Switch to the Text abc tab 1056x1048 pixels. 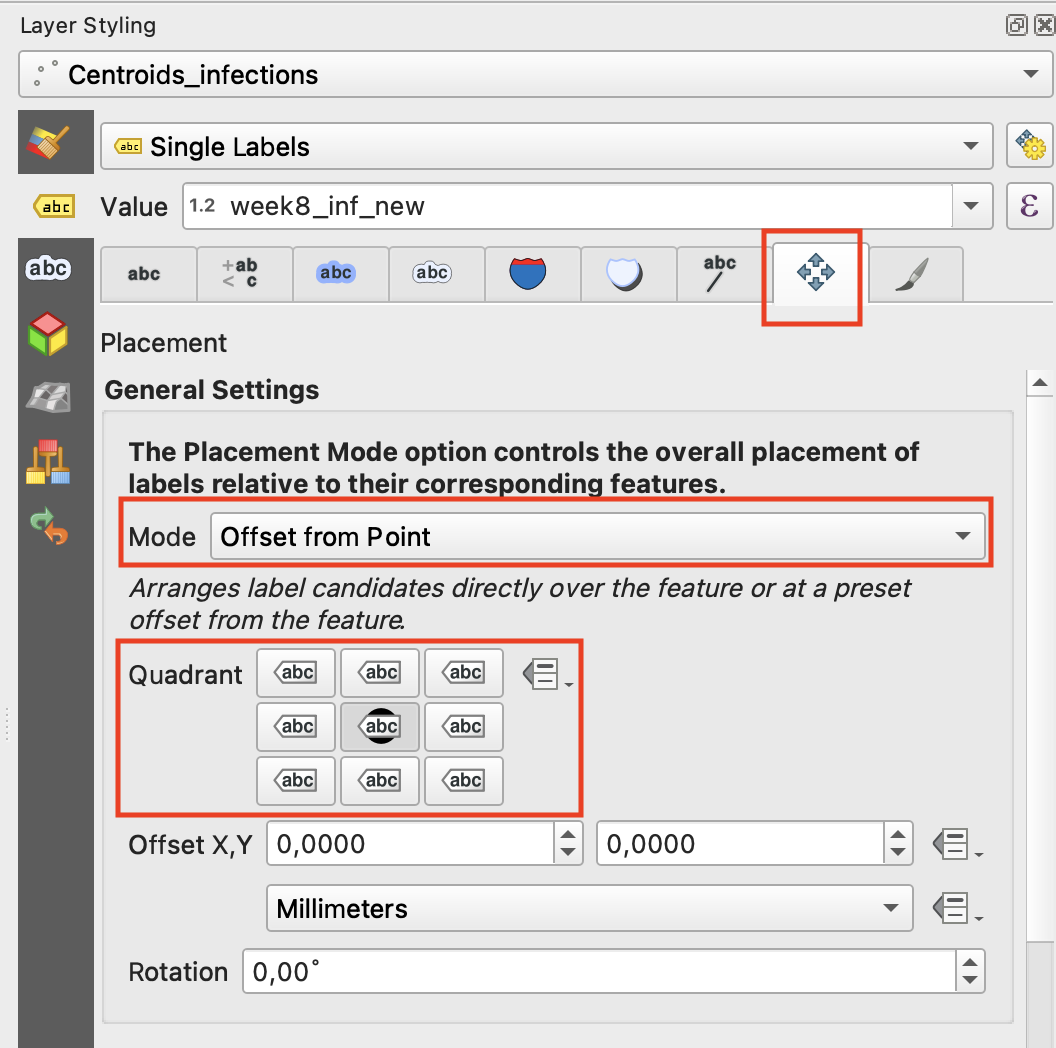tap(146, 274)
